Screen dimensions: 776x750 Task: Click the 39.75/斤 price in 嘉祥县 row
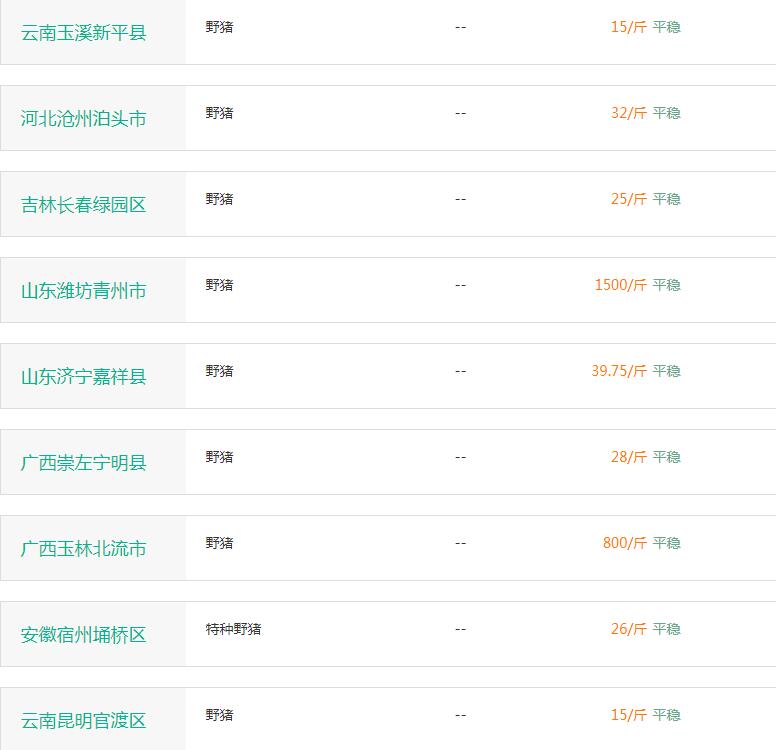tap(619, 371)
